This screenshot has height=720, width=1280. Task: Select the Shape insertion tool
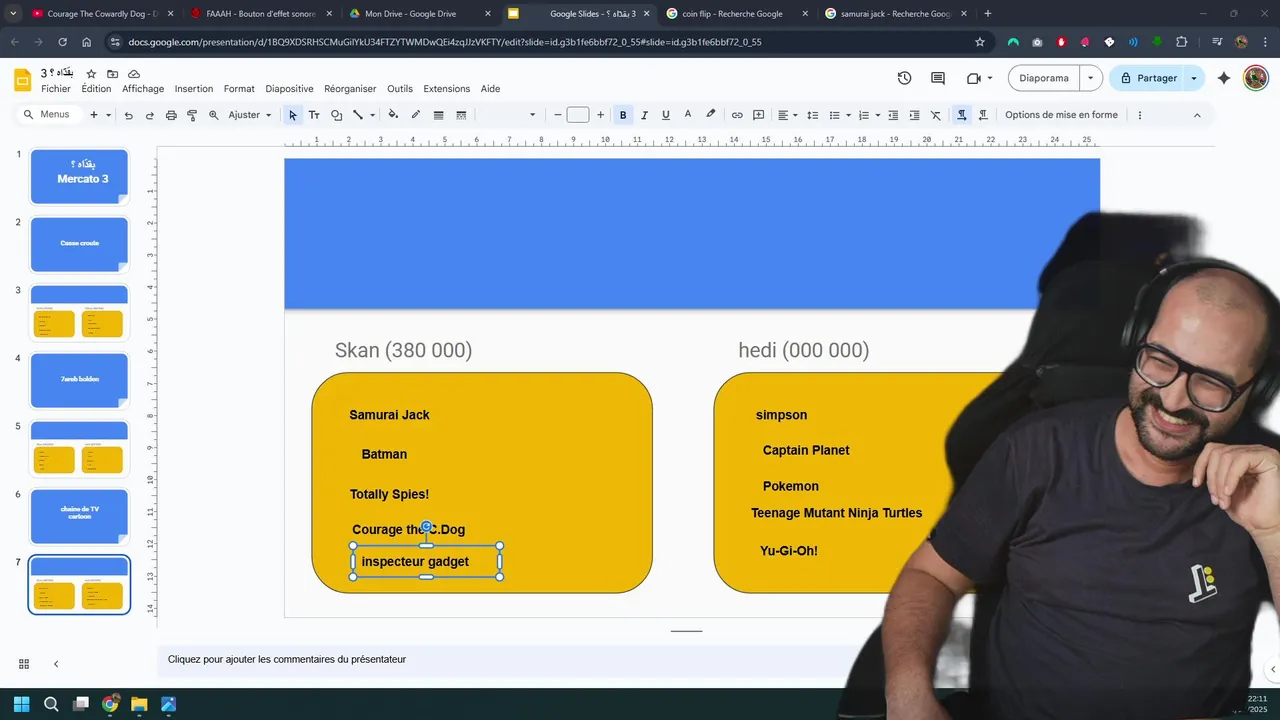(x=336, y=115)
